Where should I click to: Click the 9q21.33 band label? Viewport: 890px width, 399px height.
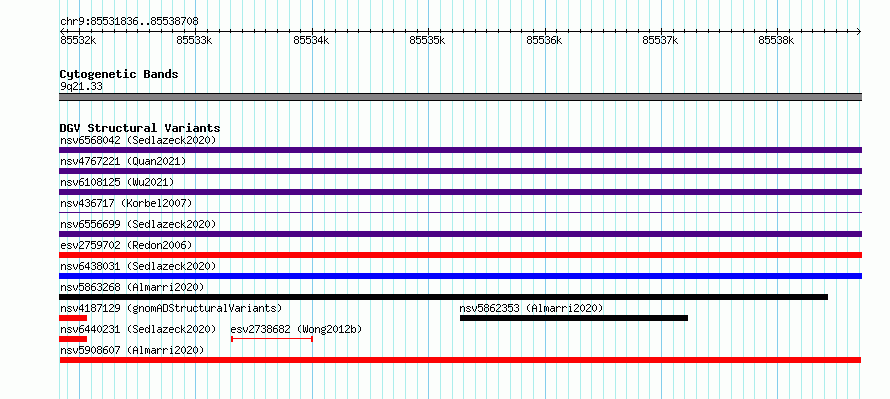pos(81,87)
